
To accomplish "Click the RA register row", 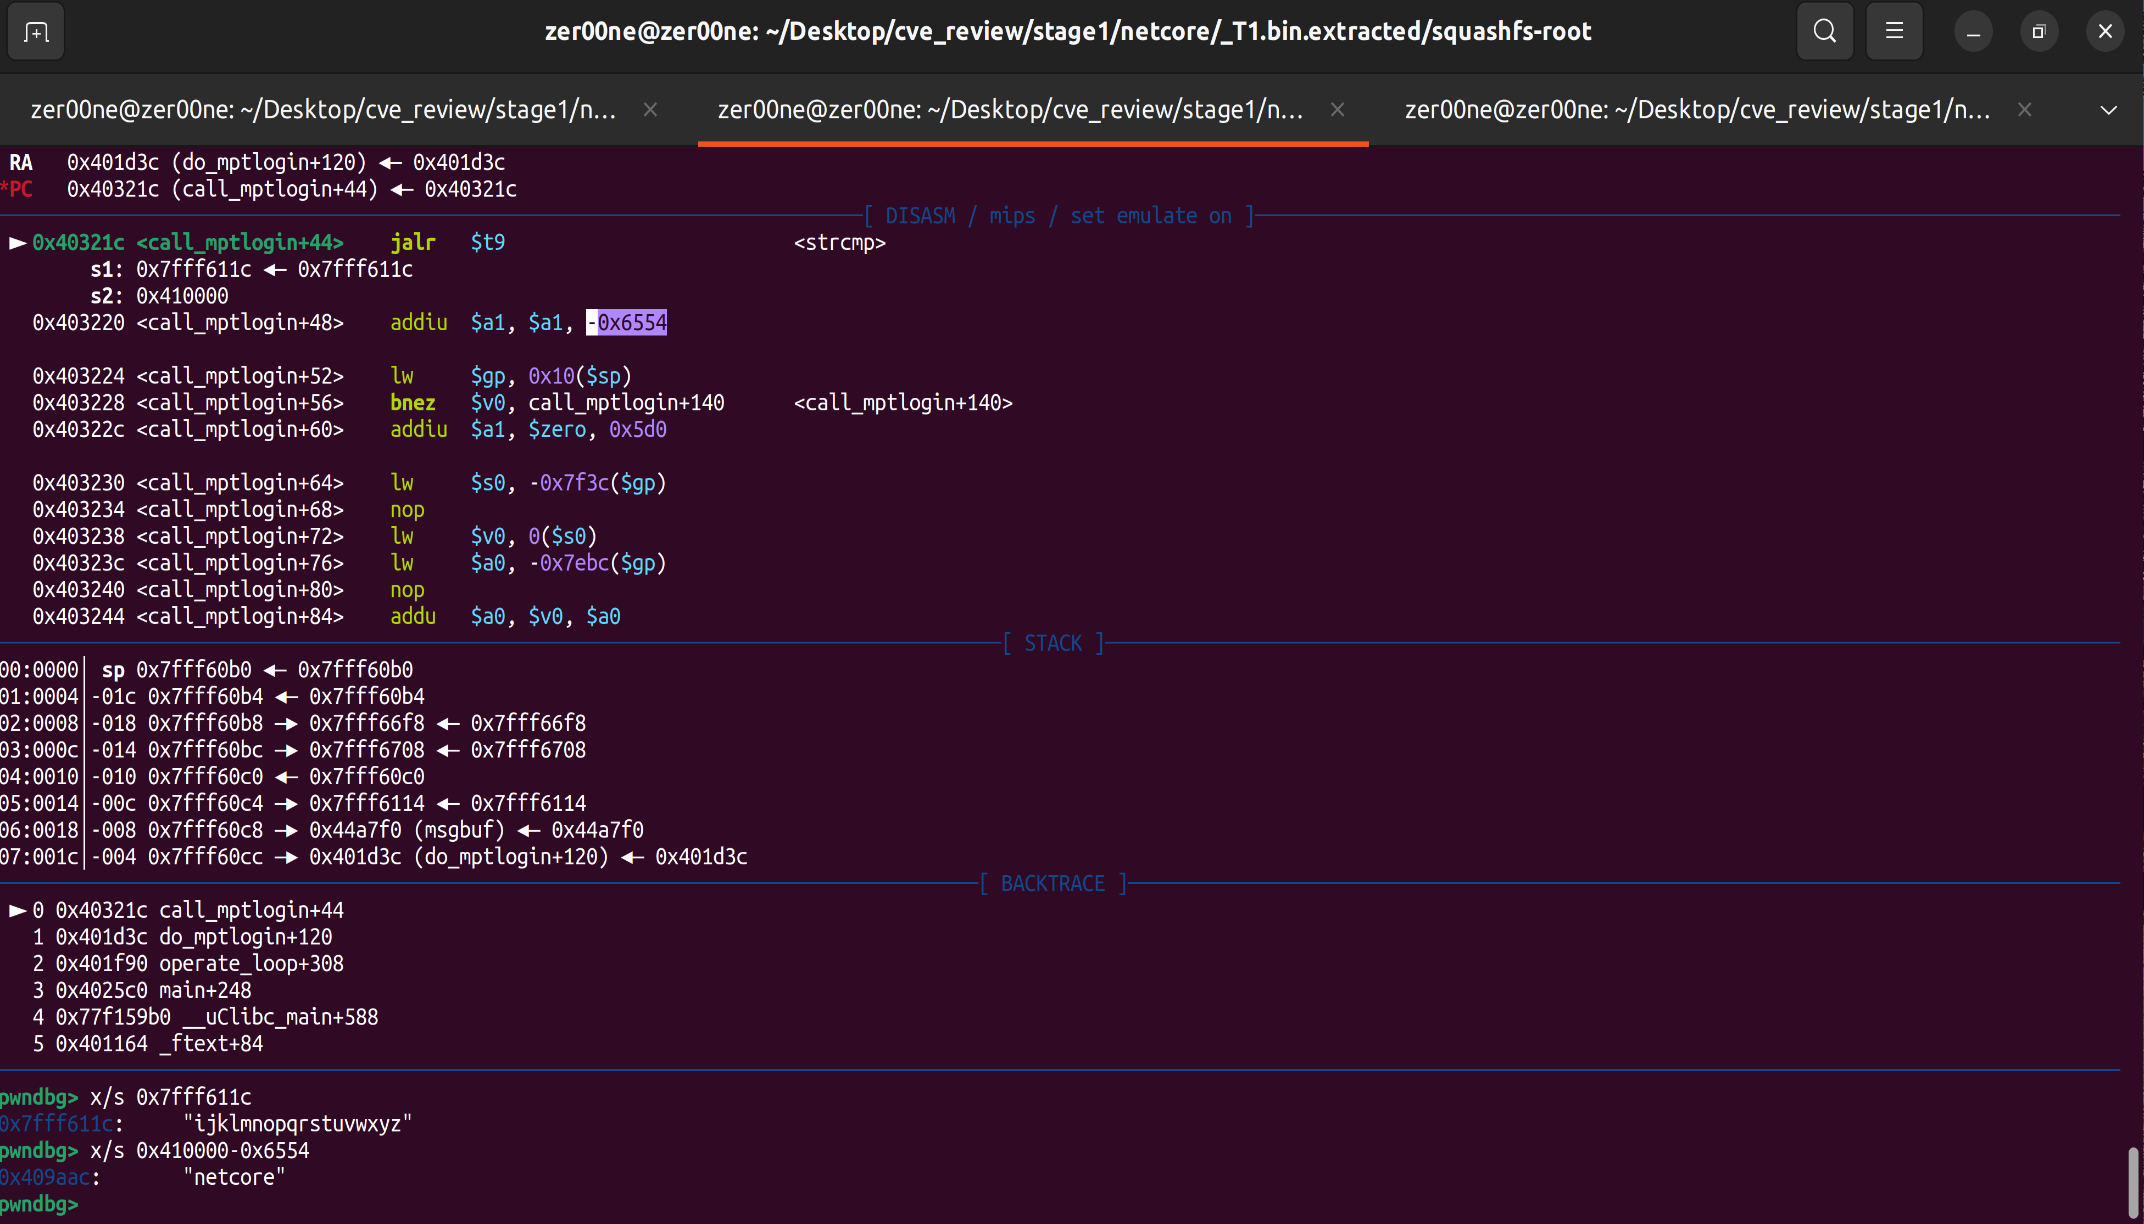I will point(256,162).
